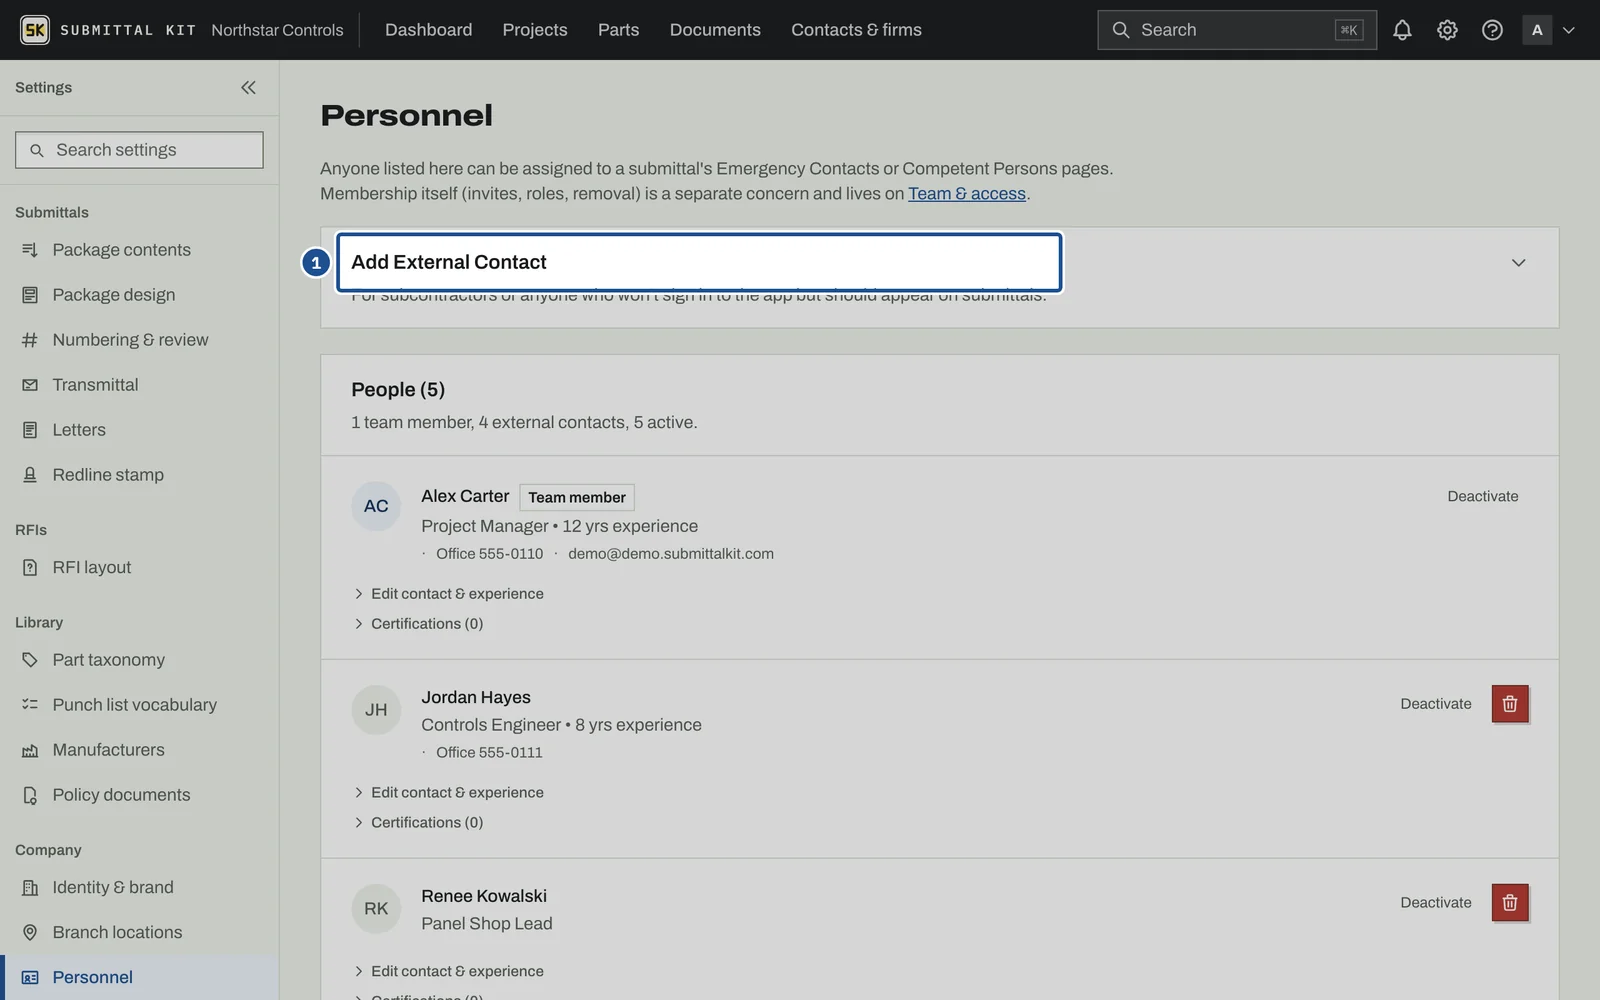Open Letters settings
Screen dimensions: 1600x1000
139,430
